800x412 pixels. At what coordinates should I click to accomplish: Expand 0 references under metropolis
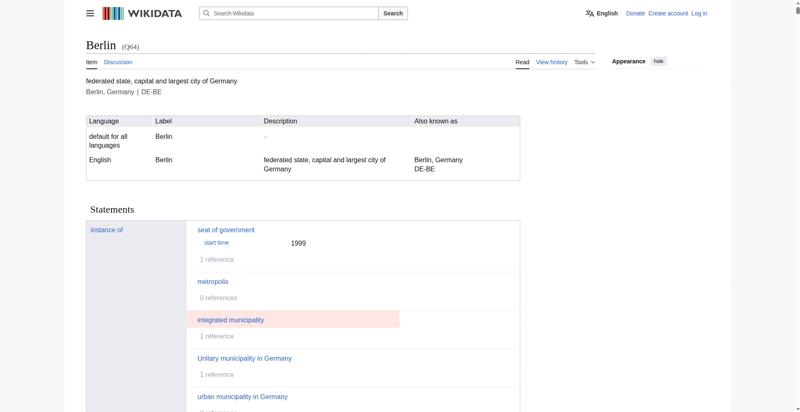(x=218, y=297)
